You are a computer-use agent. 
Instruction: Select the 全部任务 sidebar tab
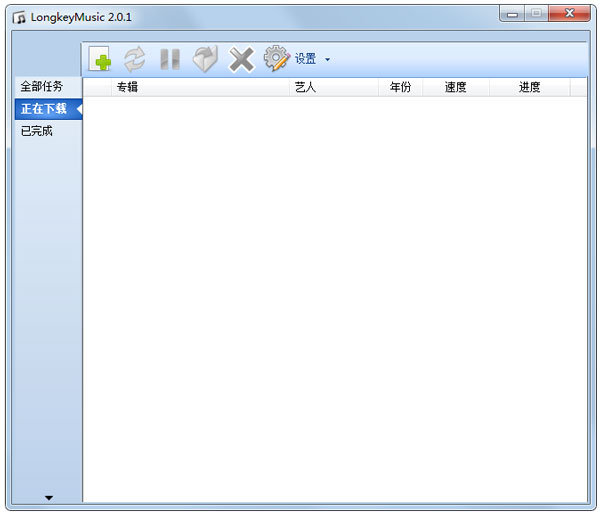tap(48, 86)
